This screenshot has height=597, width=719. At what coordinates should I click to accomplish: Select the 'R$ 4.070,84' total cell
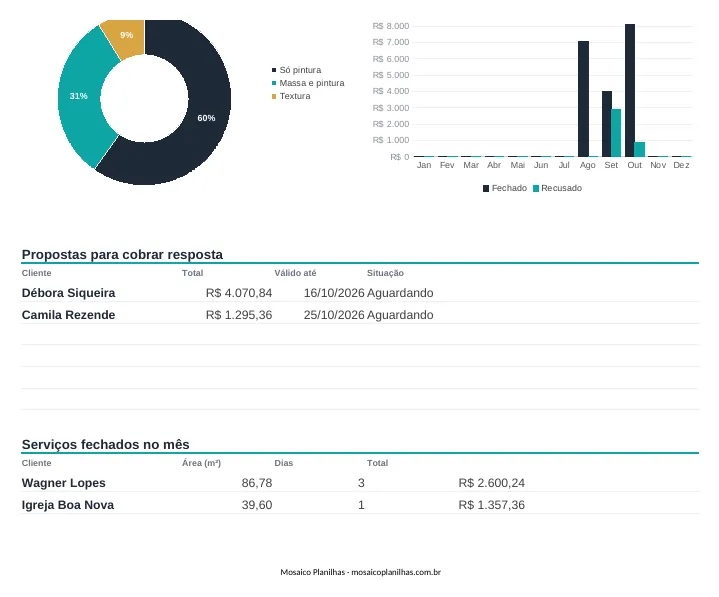[239, 293]
